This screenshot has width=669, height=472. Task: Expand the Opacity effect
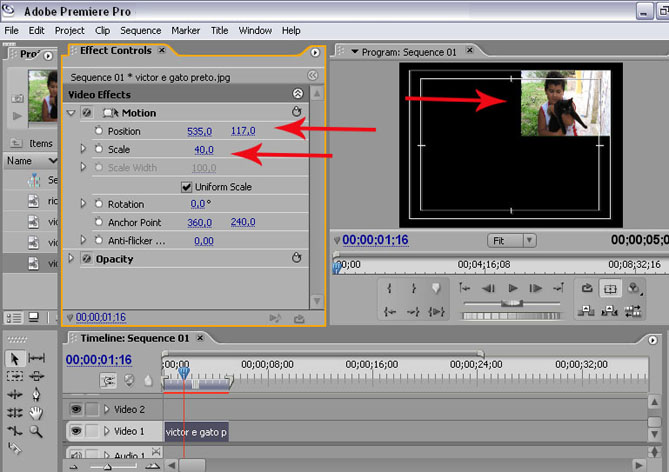(71, 259)
